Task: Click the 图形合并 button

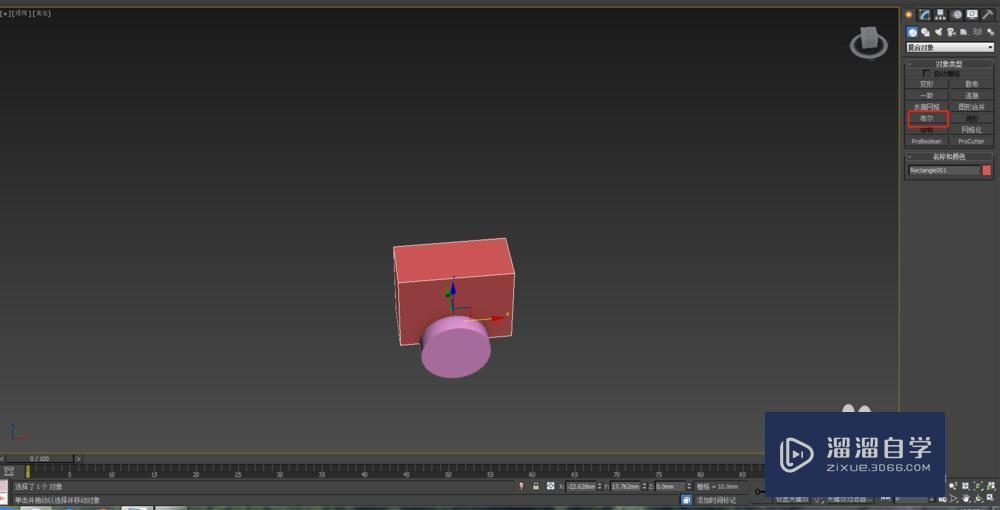Action: click(x=971, y=106)
